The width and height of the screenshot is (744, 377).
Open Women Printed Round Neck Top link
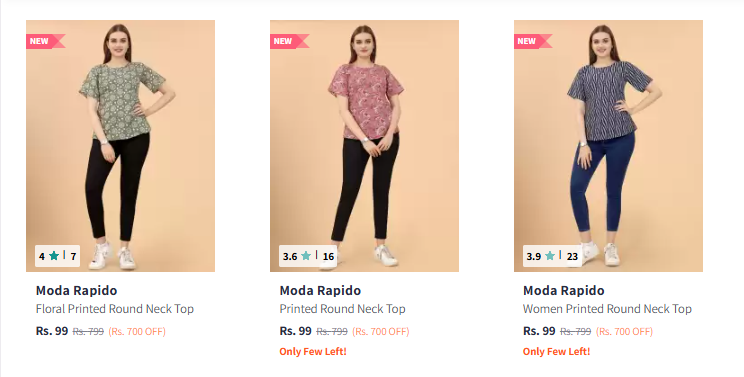click(x=607, y=309)
